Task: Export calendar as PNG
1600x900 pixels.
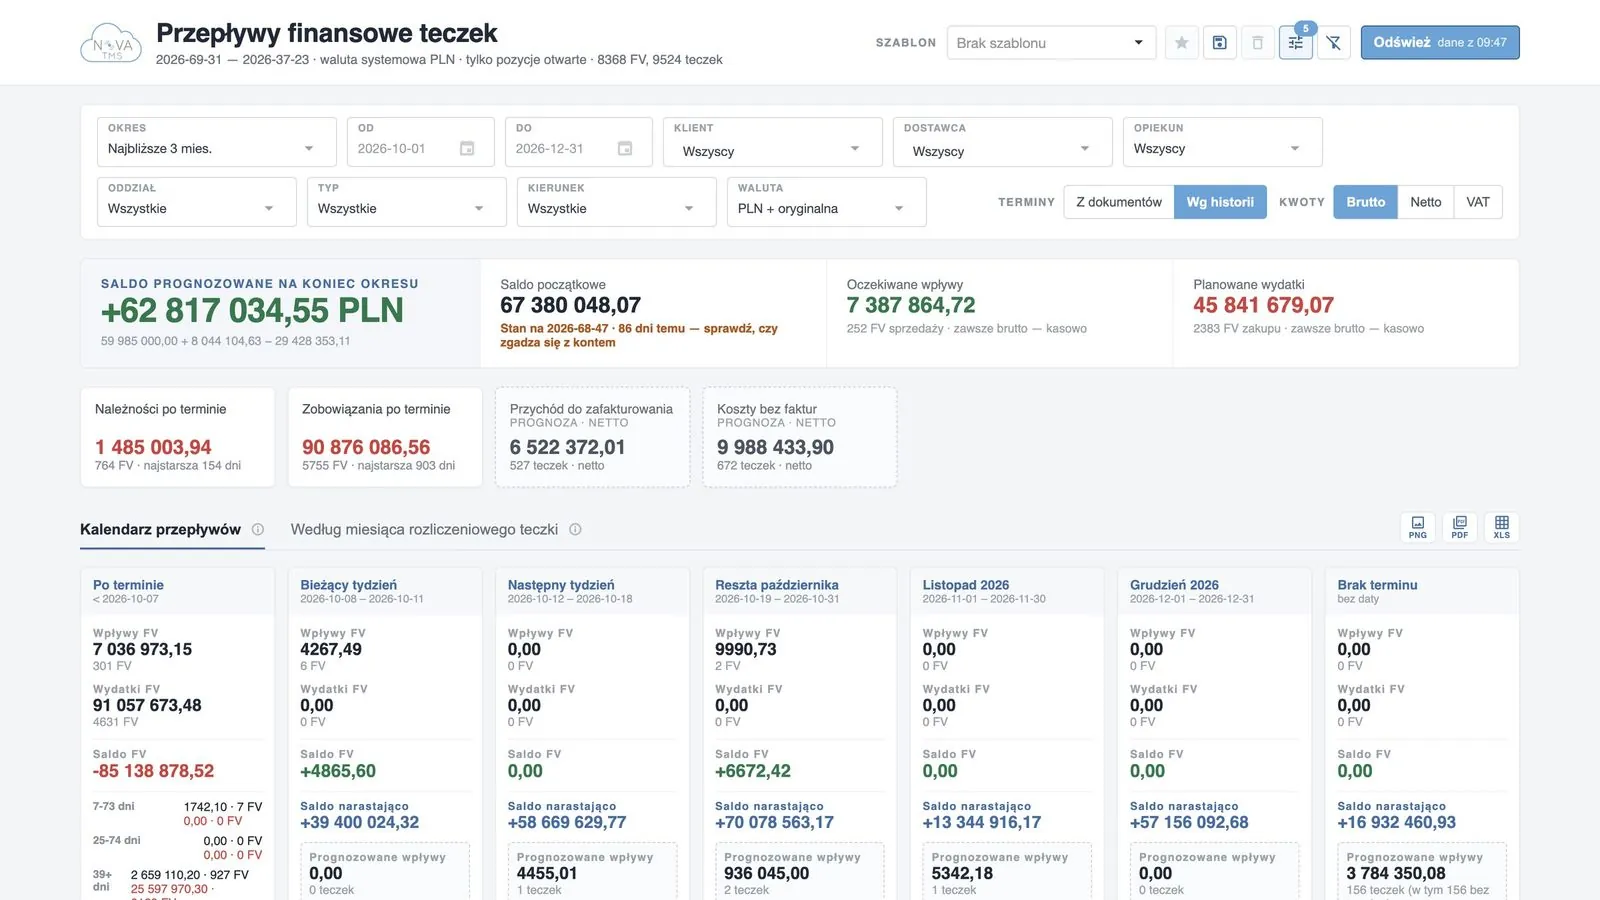Action: [1418, 527]
